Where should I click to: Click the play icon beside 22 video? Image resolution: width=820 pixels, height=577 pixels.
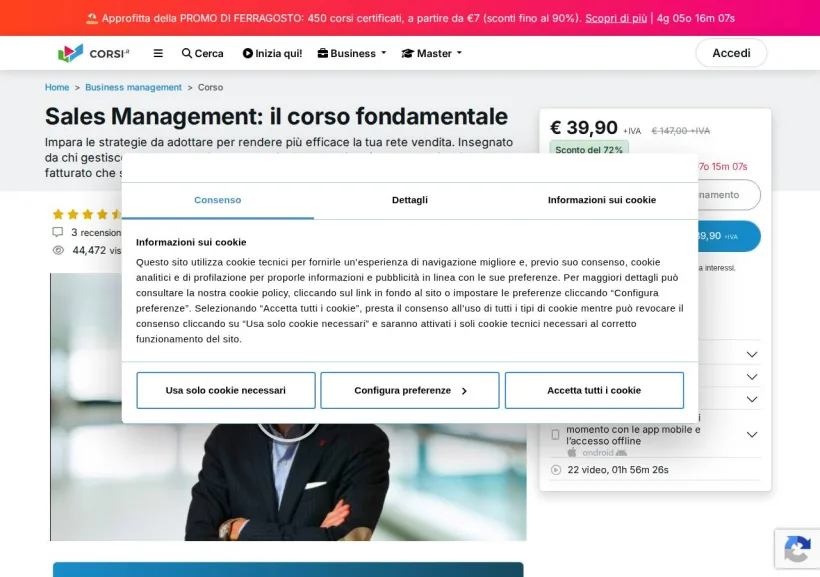pos(556,470)
